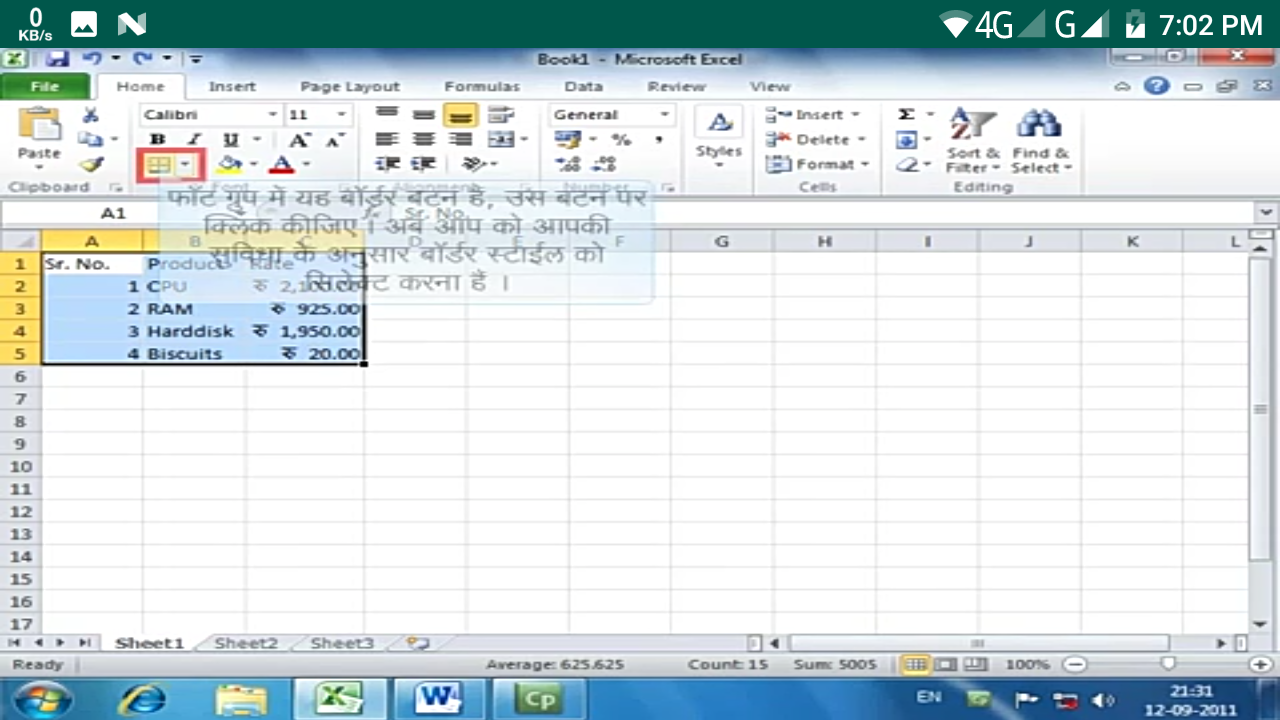Select the Format Painter brush

[91, 164]
